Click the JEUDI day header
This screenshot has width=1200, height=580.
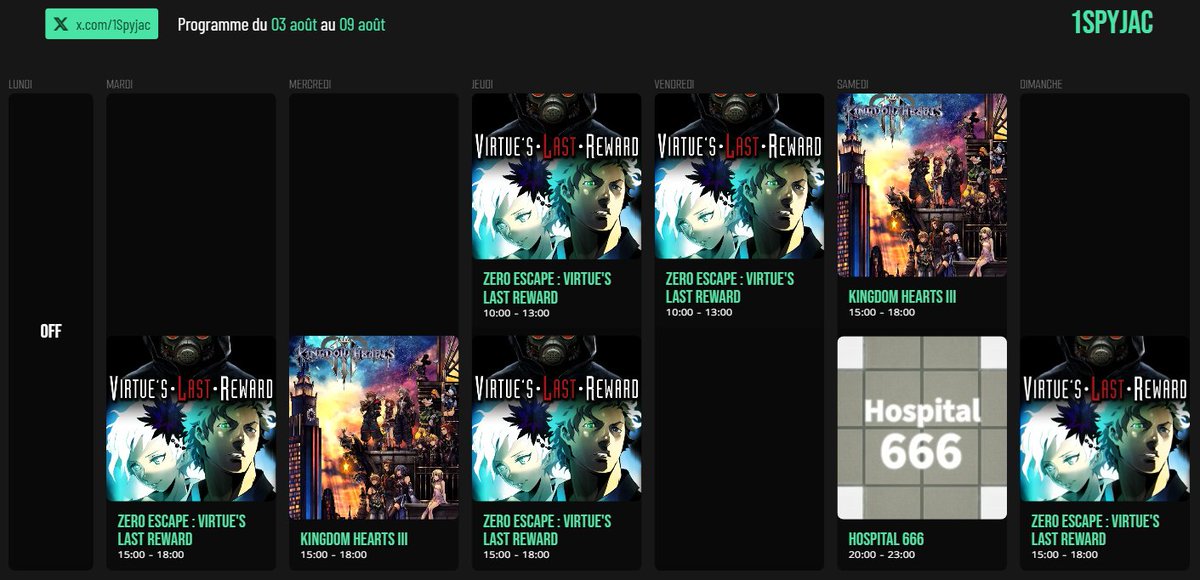482,85
